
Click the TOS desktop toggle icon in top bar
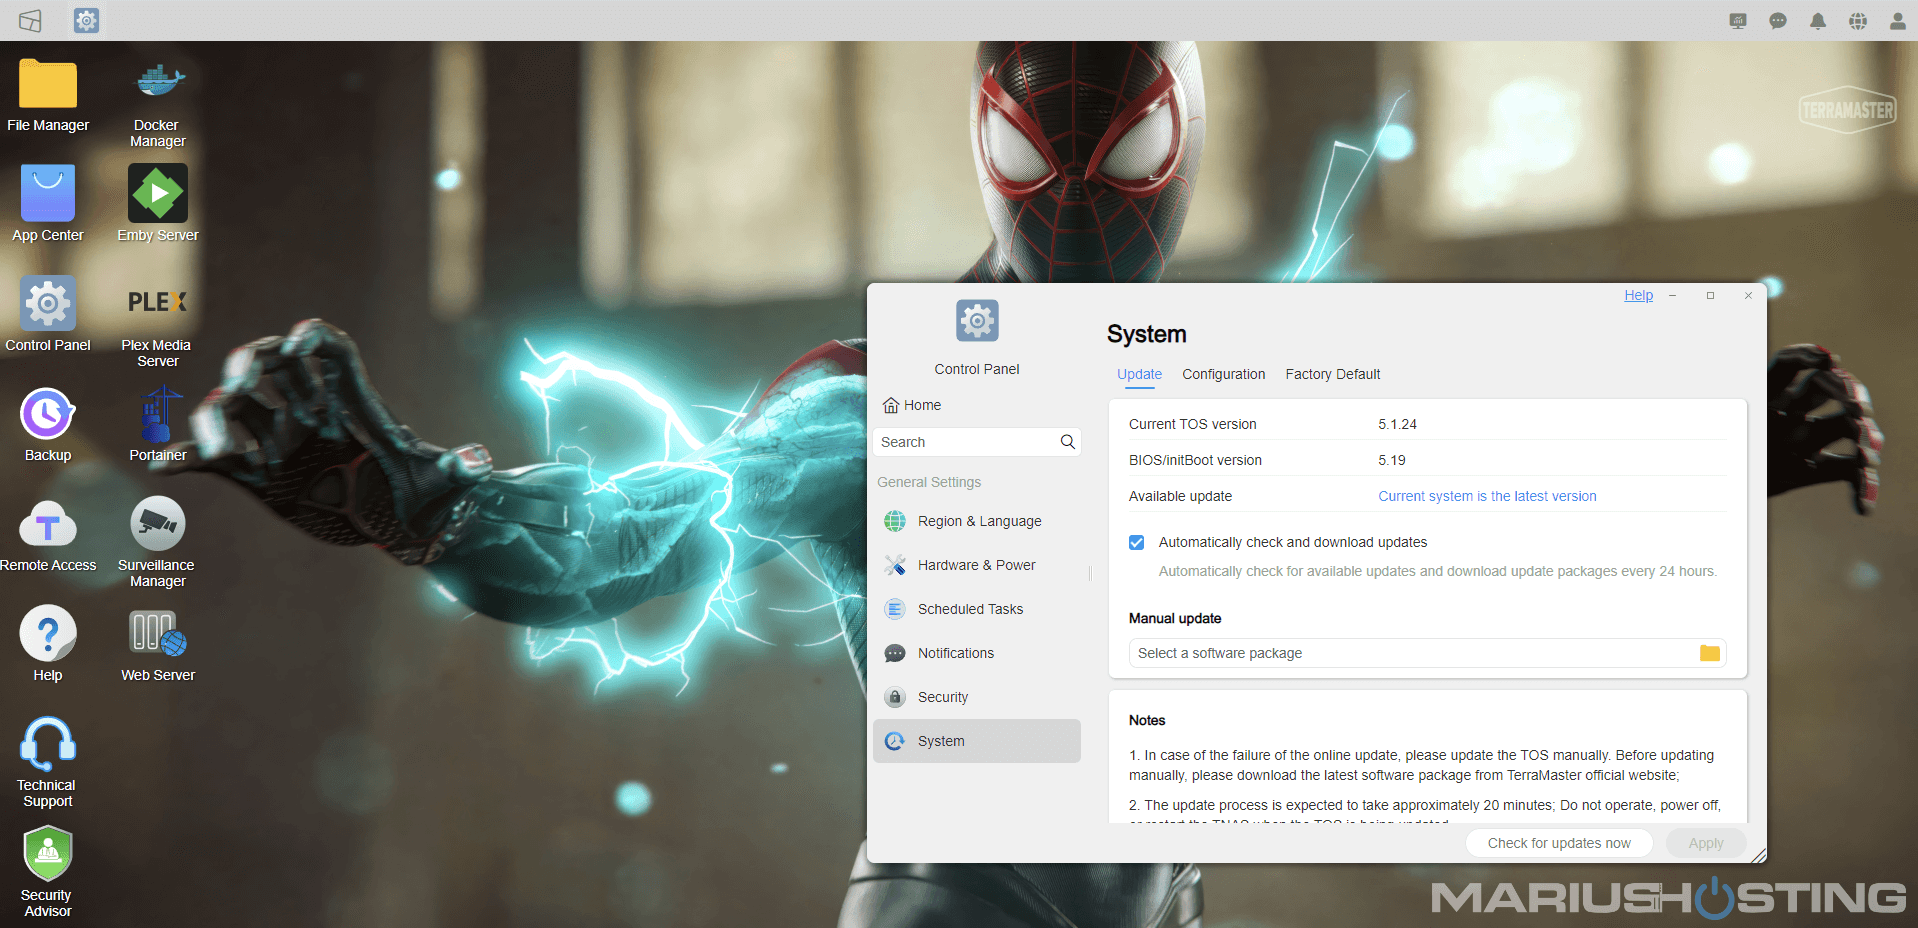[x=30, y=20]
